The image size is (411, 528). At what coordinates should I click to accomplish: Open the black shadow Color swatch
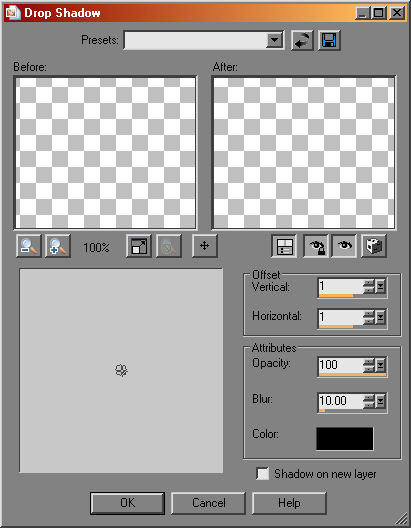(x=345, y=438)
